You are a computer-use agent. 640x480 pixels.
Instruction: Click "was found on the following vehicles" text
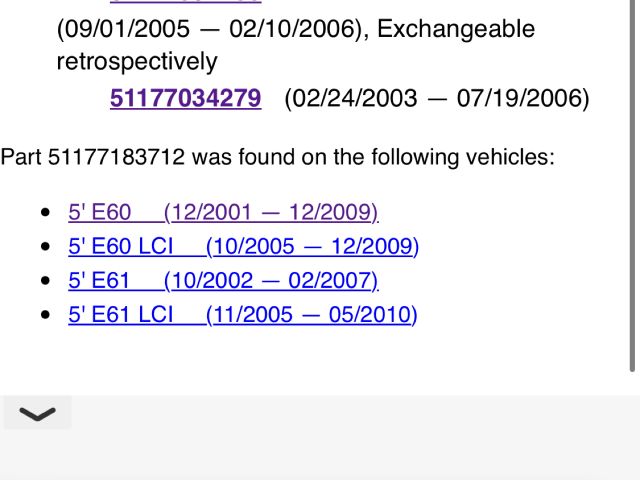coord(373,157)
